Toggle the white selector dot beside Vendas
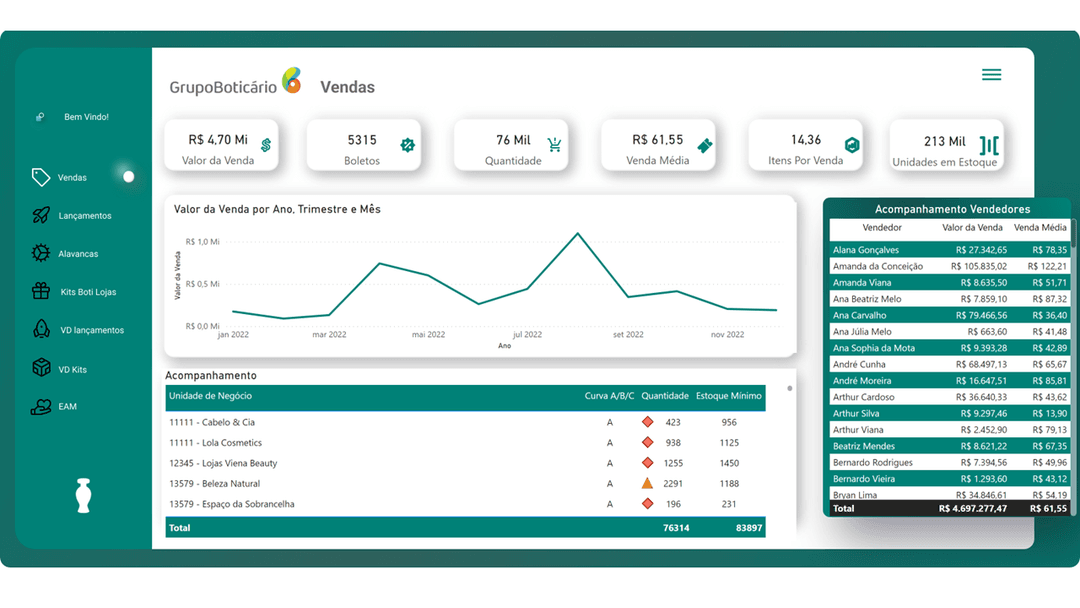The height and width of the screenshot is (608, 1080). pos(128,177)
